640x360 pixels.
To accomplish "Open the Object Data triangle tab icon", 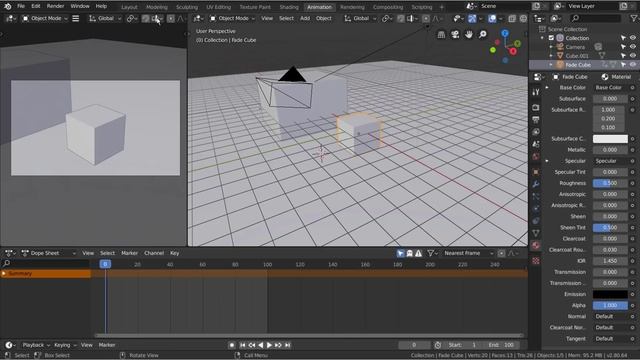I will click(x=536, y=233).
